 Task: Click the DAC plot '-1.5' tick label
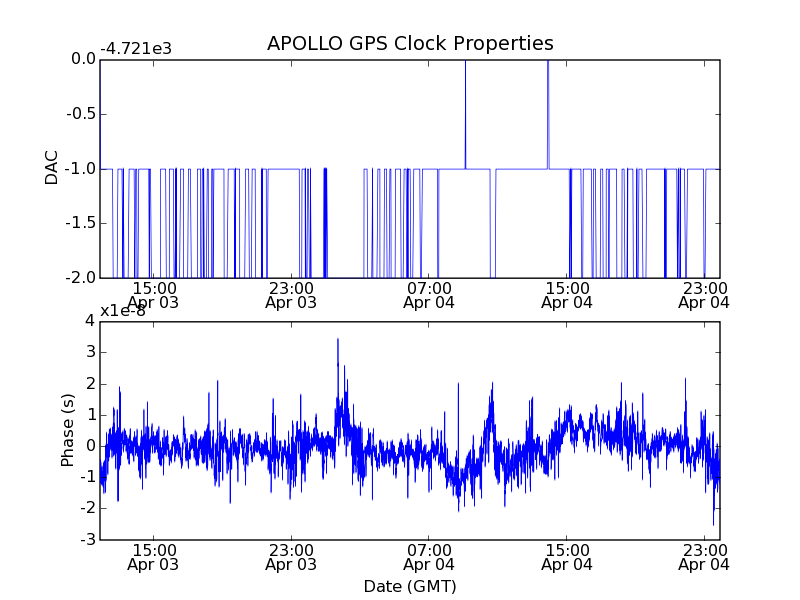click(x=81, y=223)
